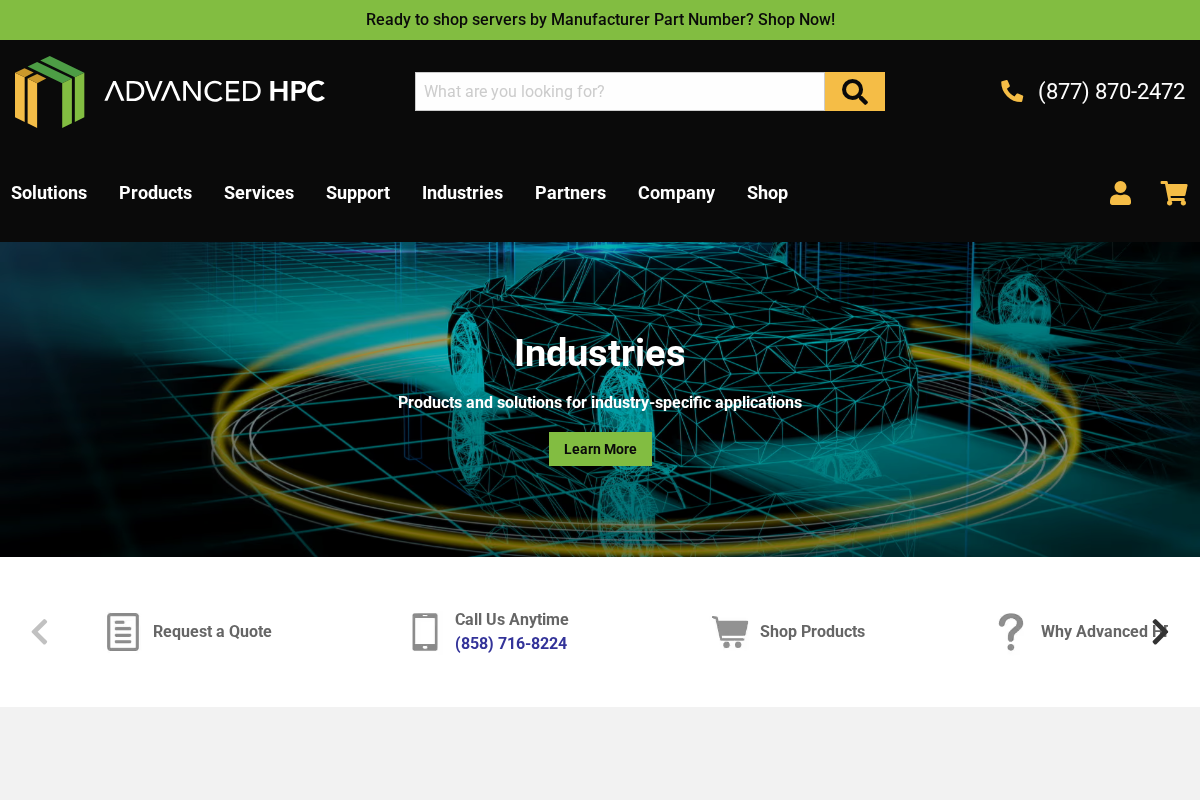This screenshot has height=800, width=1200.
Task: Open the Products menu
Action: 155,193
